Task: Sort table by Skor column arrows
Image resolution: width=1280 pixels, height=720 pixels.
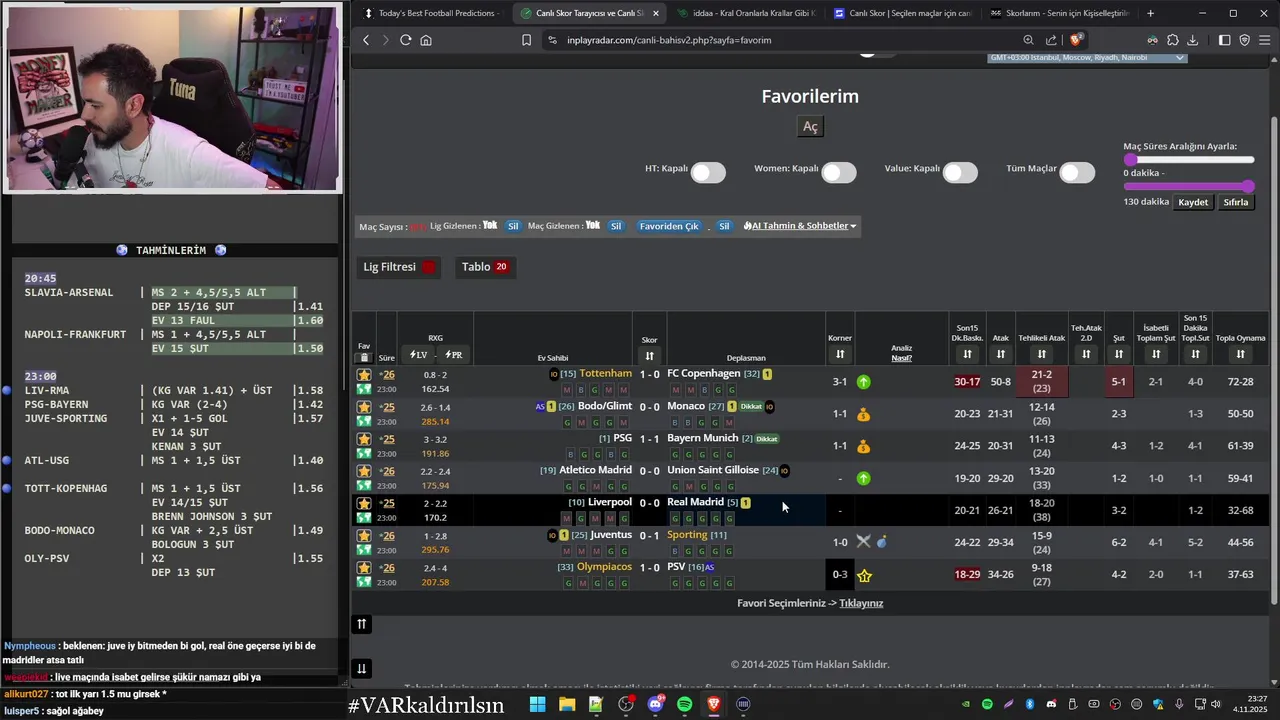Action: 649,356
